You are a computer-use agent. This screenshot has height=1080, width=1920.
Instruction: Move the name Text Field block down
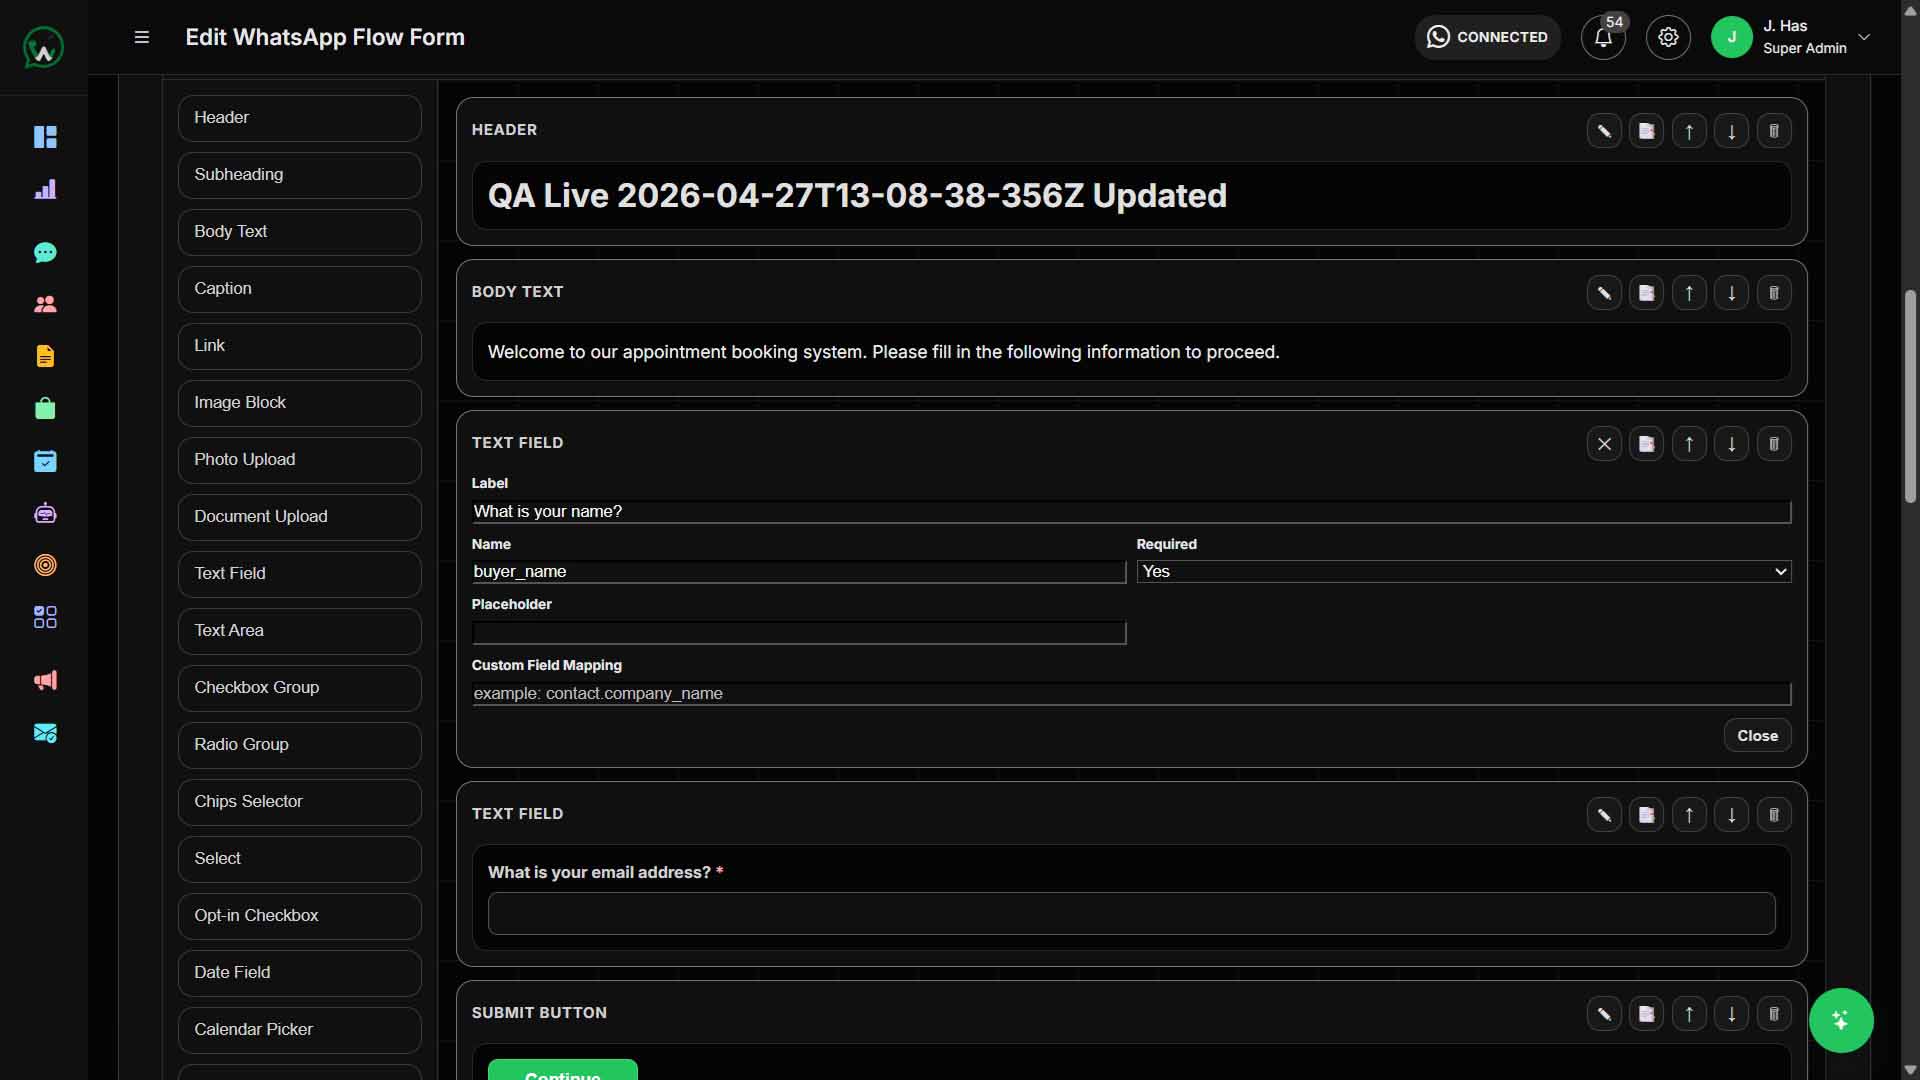pyautogui.click(x=1731, y=444)
